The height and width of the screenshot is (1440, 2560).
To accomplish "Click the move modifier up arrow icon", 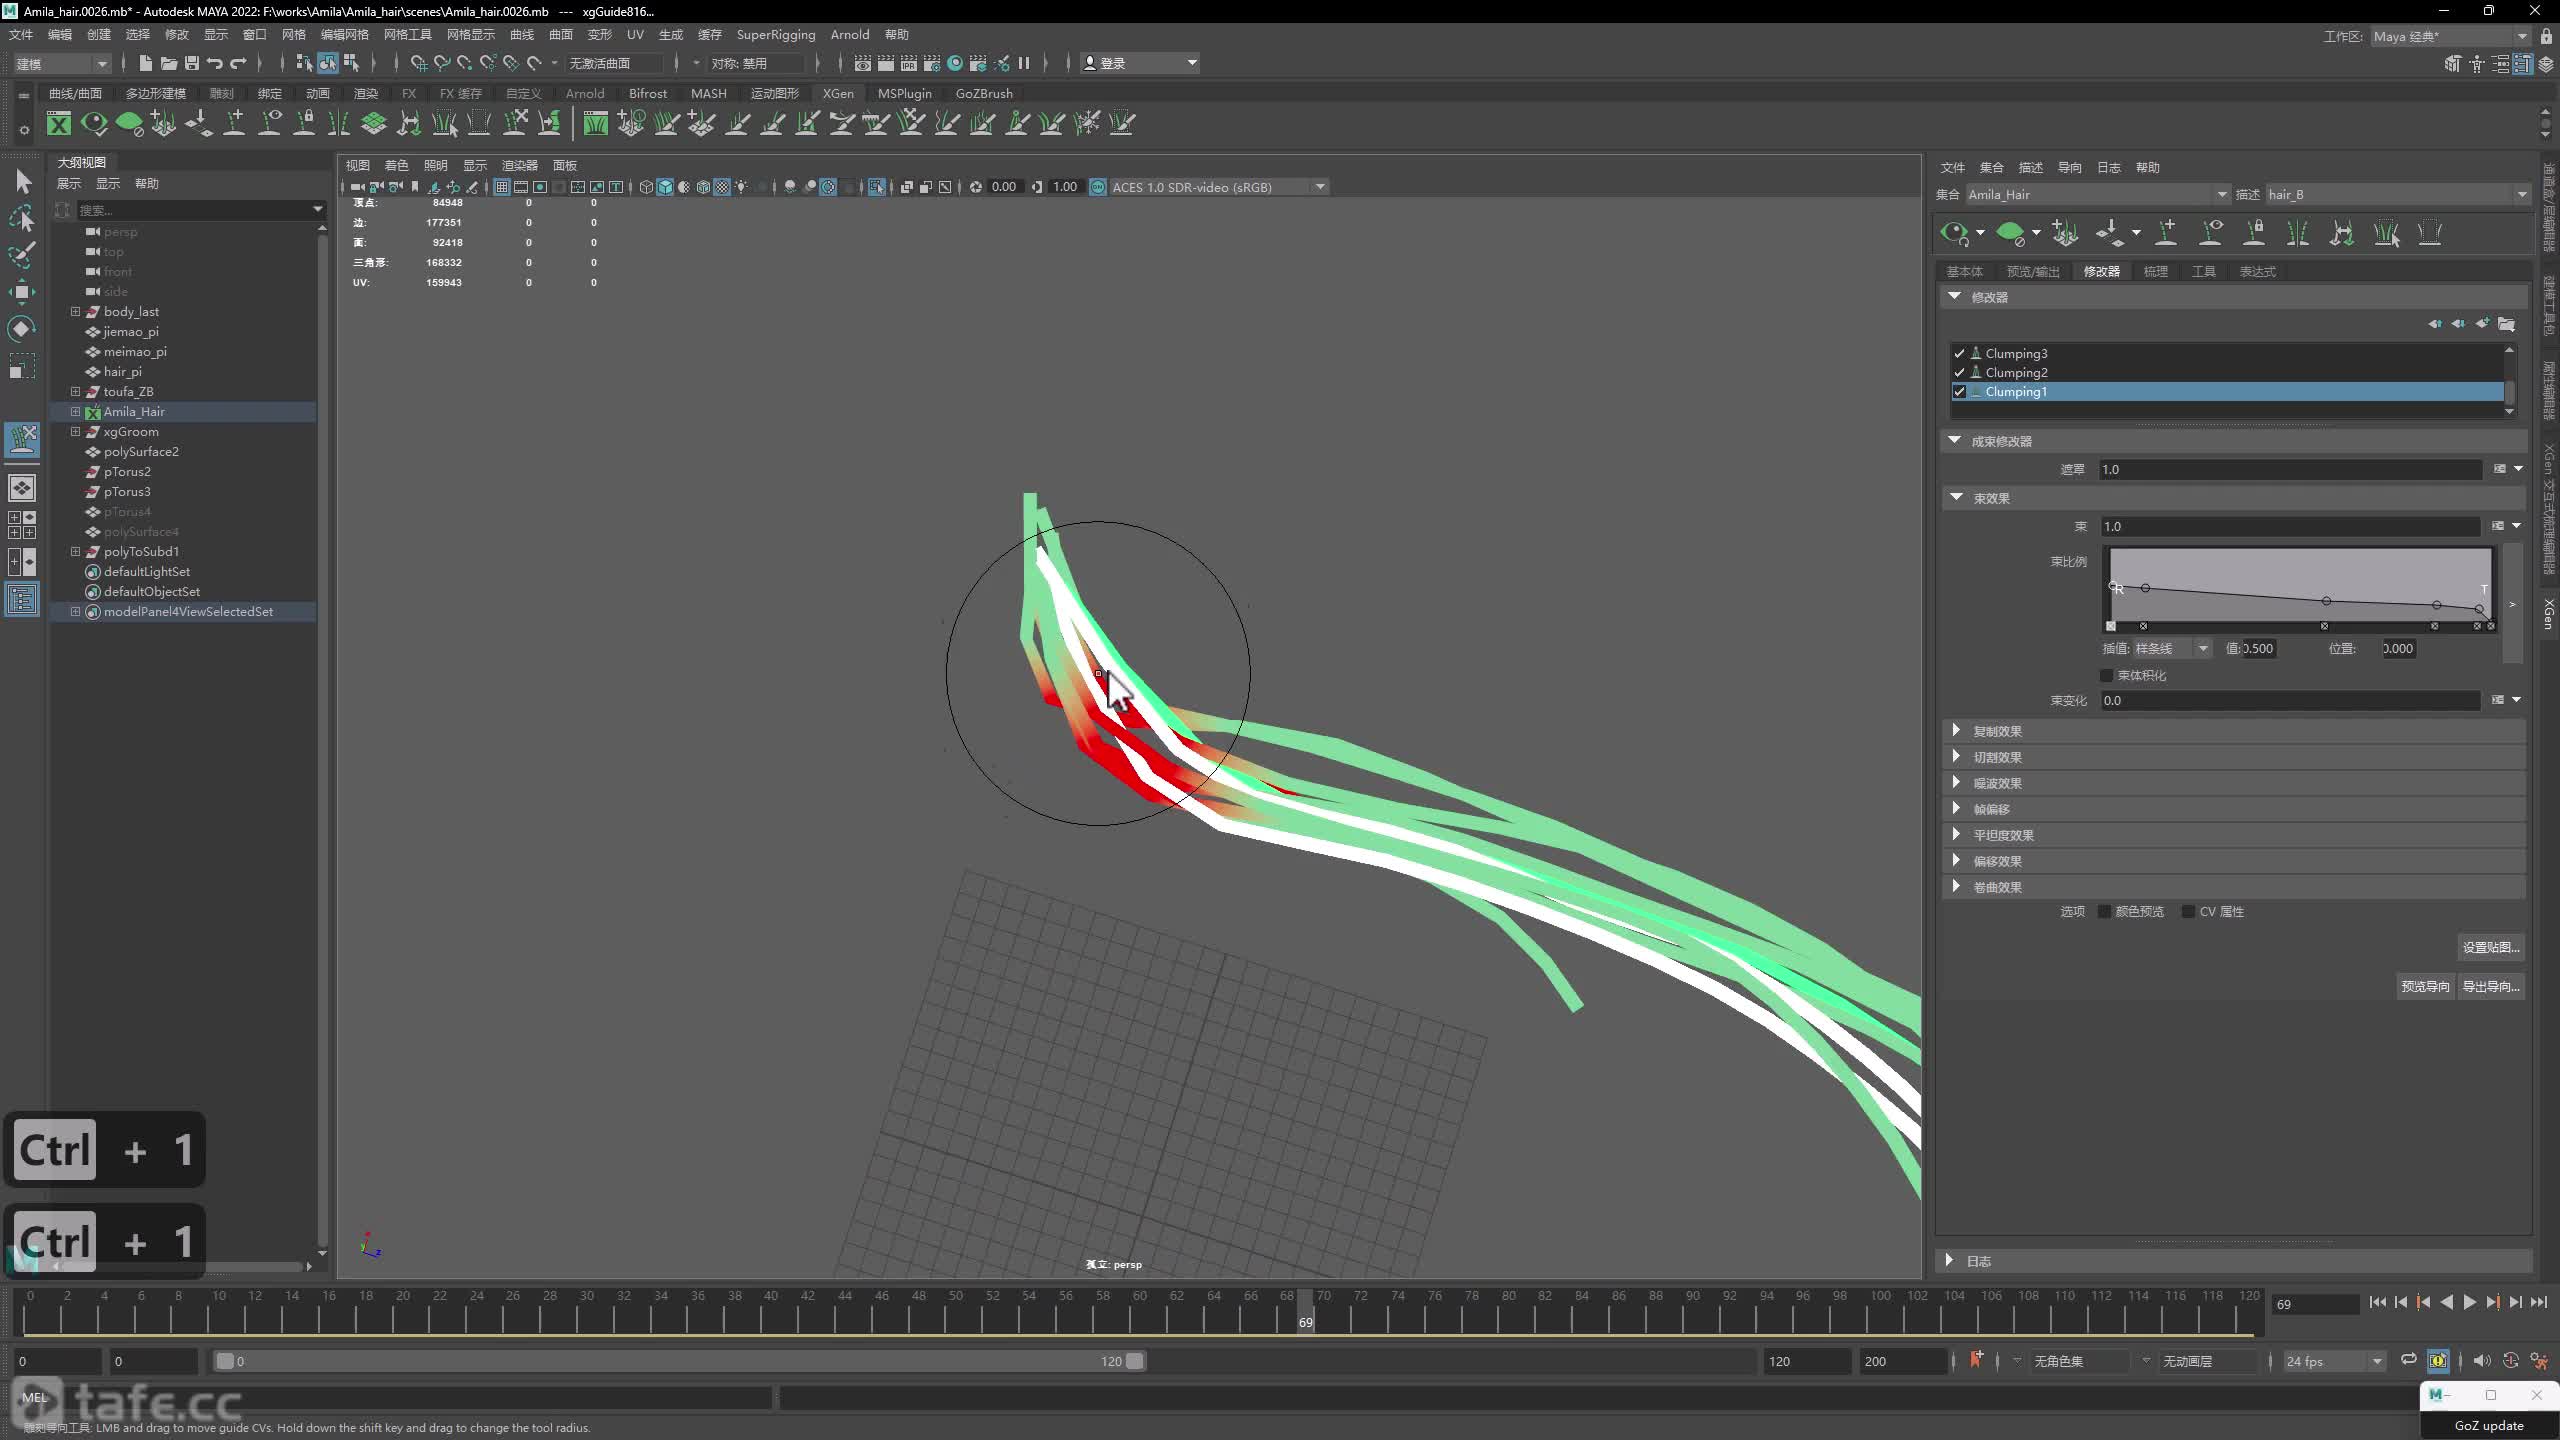I will (2434, 323).
